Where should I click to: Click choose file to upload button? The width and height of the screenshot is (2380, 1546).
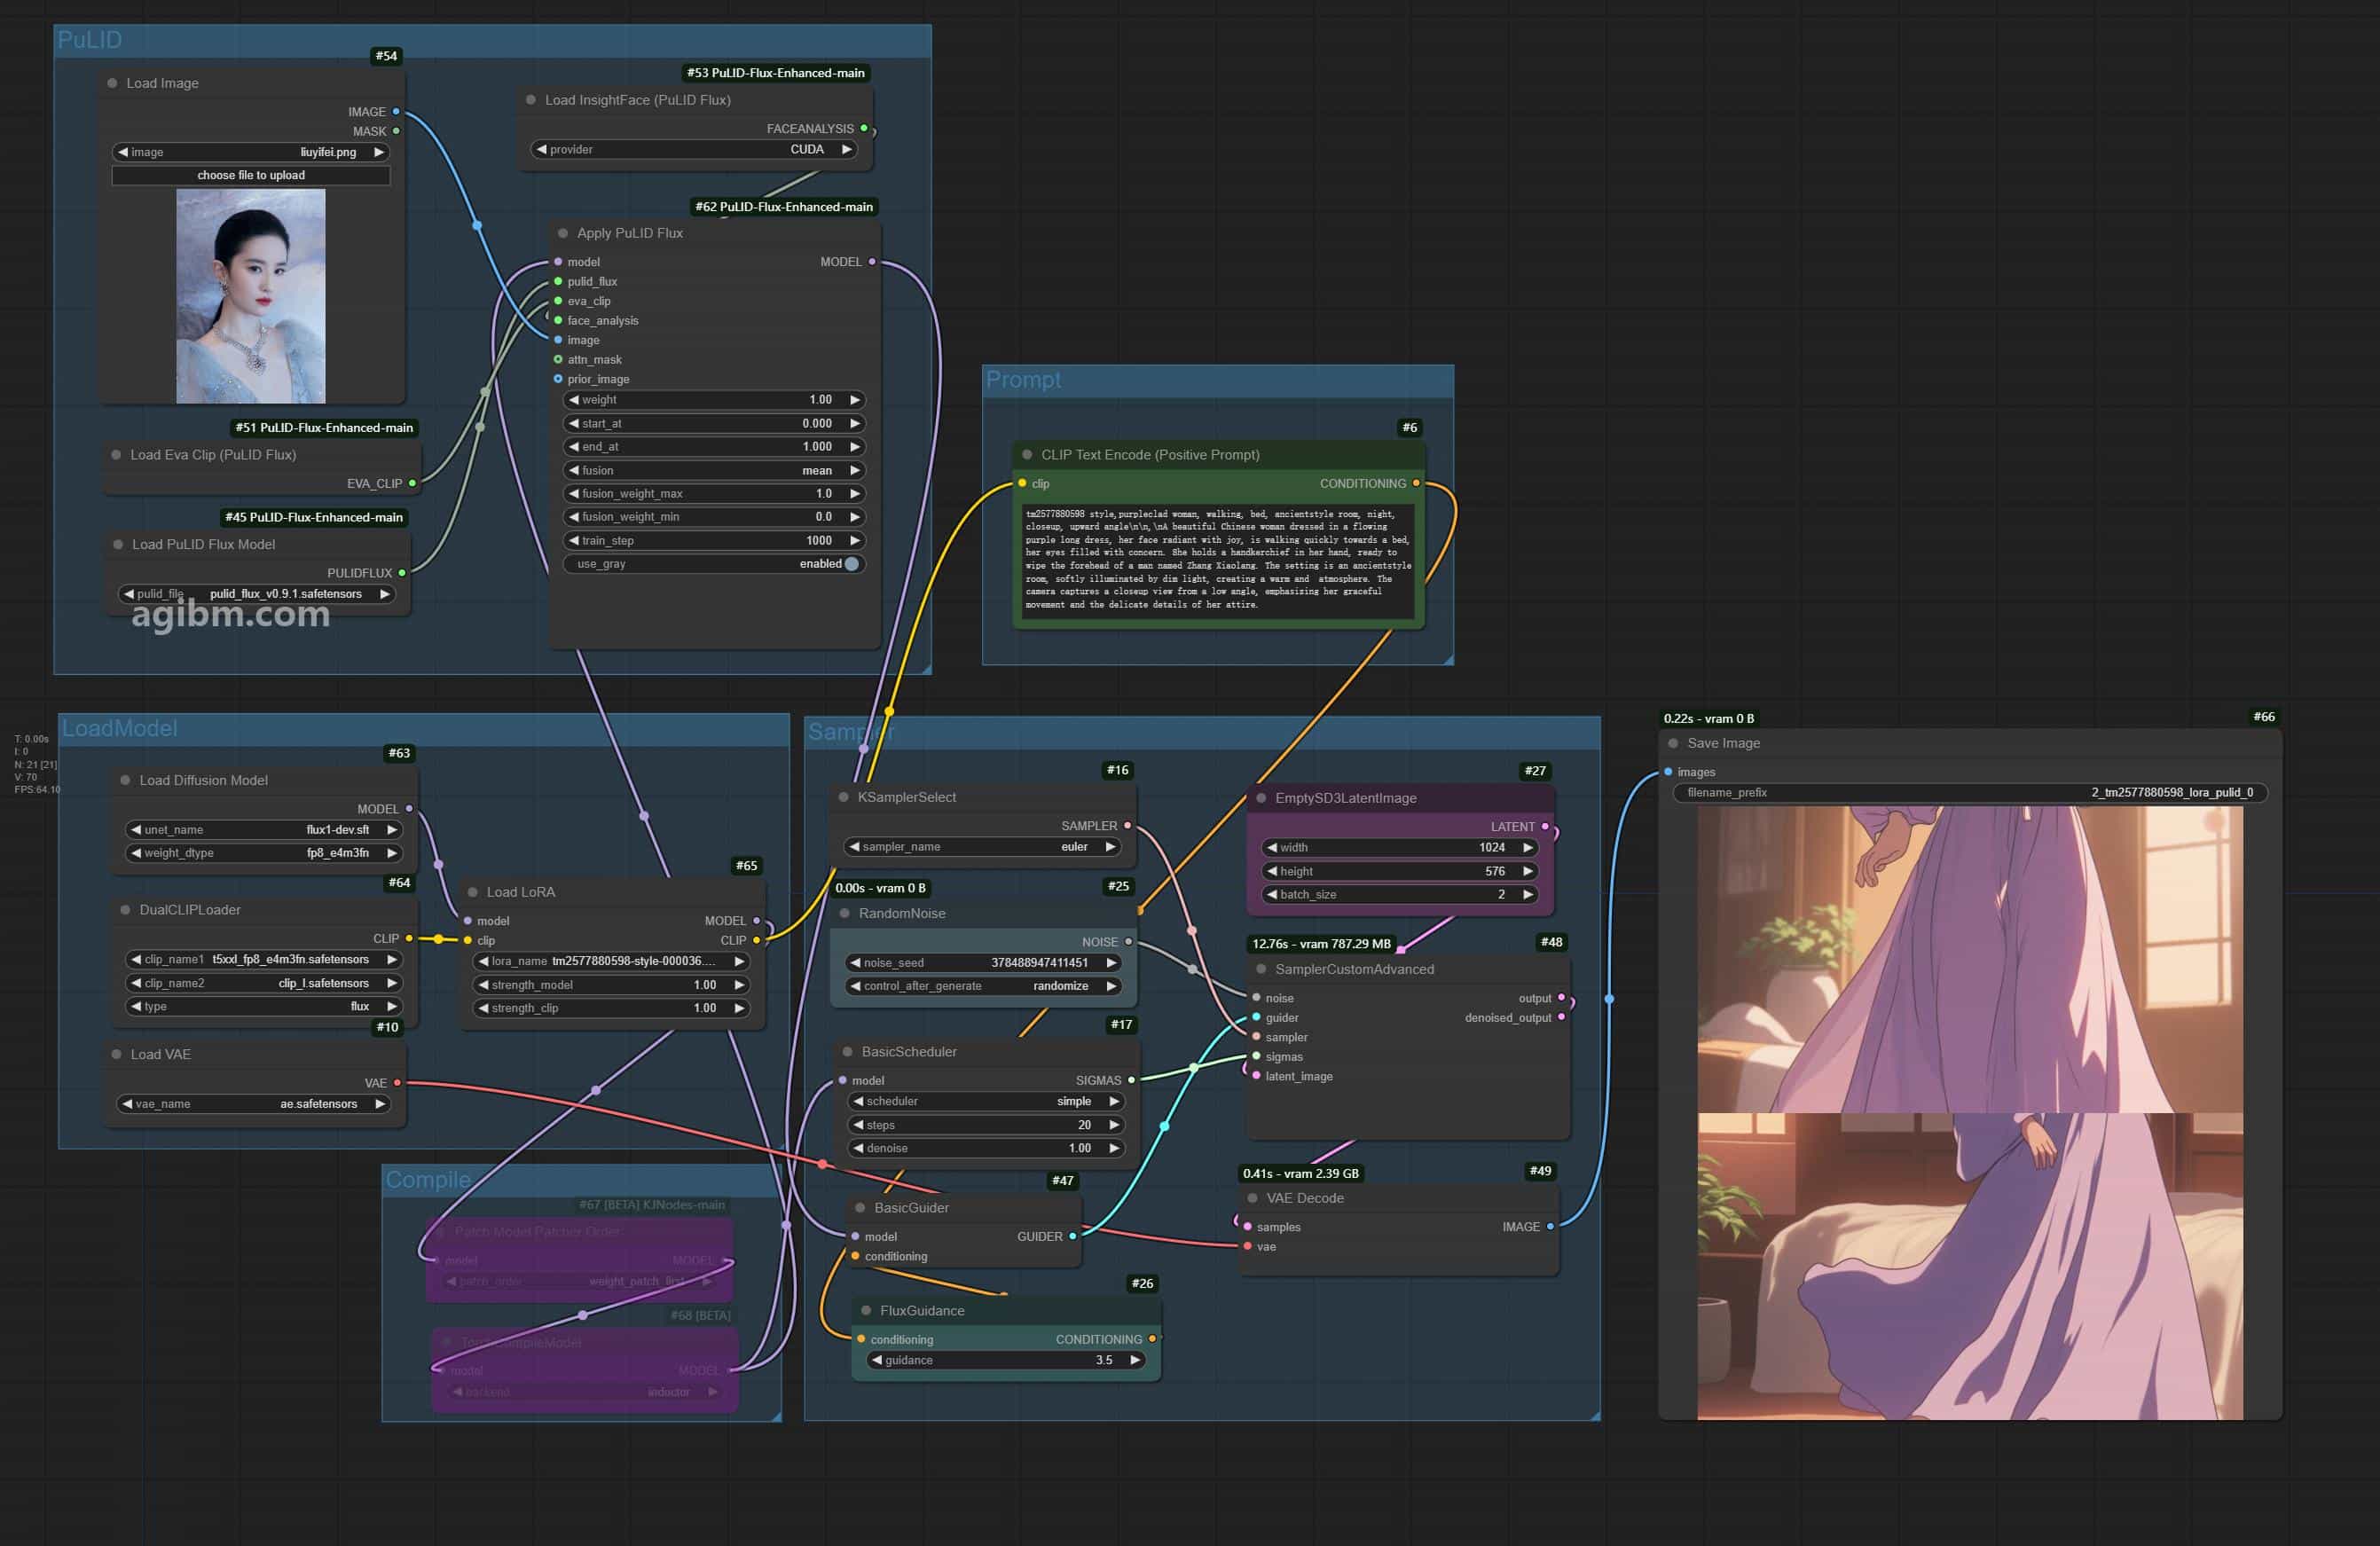tap(251, 175)
